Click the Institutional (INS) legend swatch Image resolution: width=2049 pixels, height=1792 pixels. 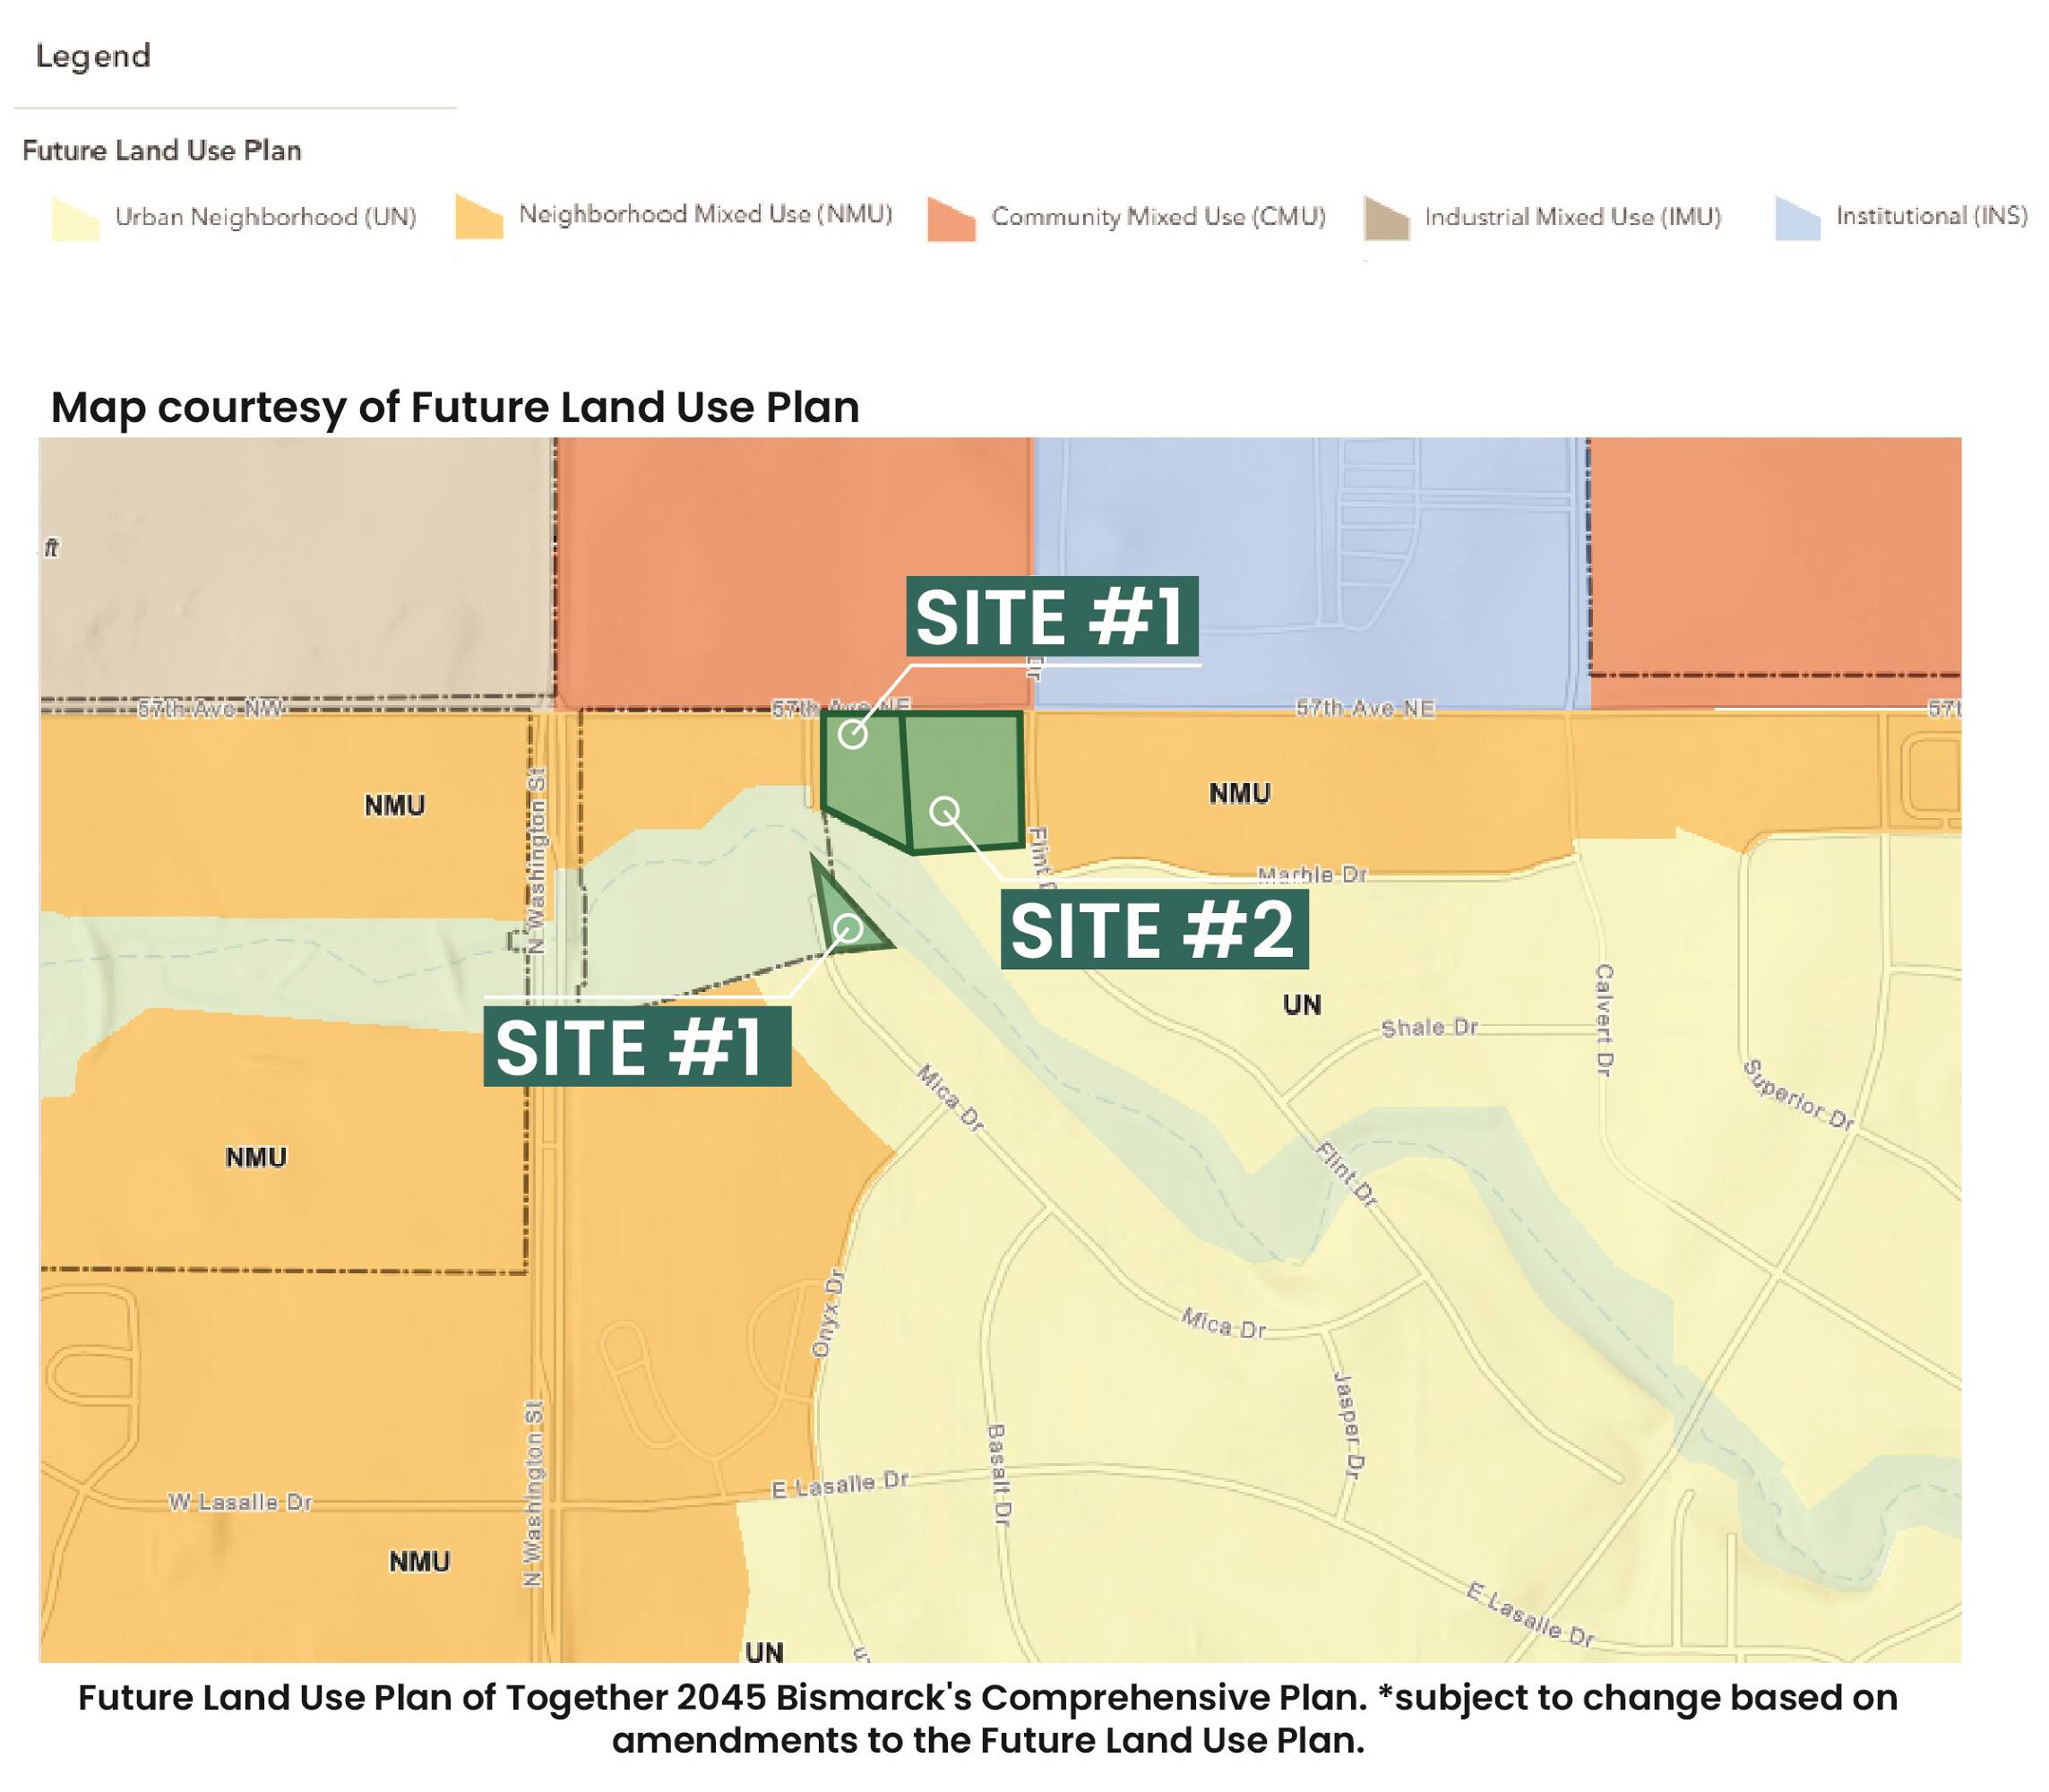coord(1798,219)
